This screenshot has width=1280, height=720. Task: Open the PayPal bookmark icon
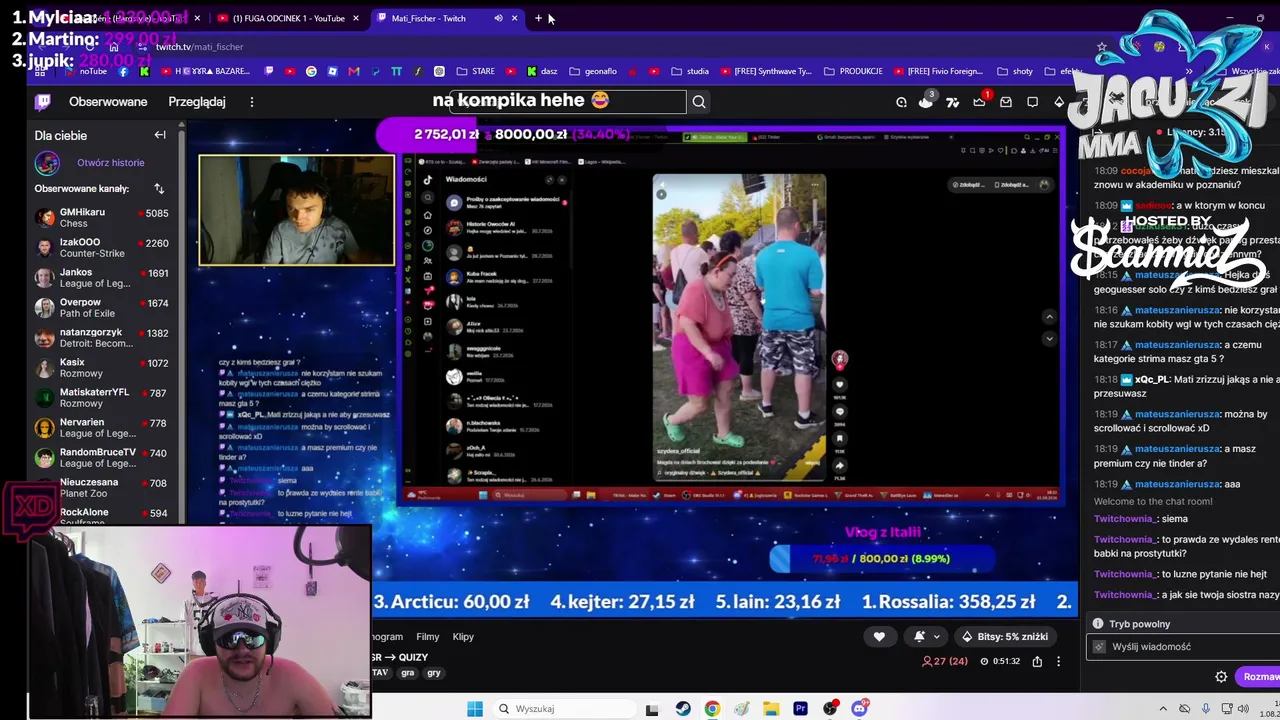tap(375, 71)
